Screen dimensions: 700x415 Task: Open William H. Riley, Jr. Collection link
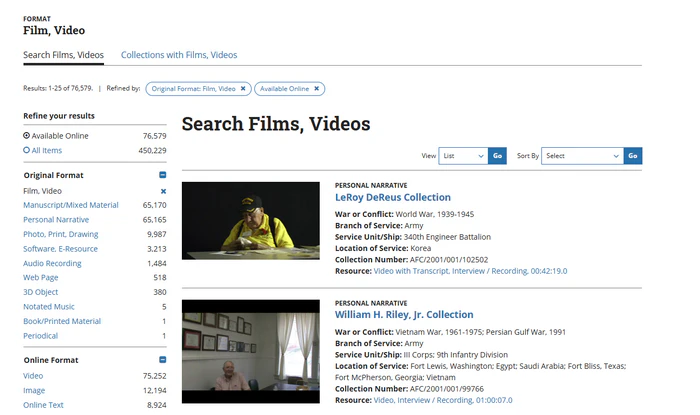pos(404,314)
